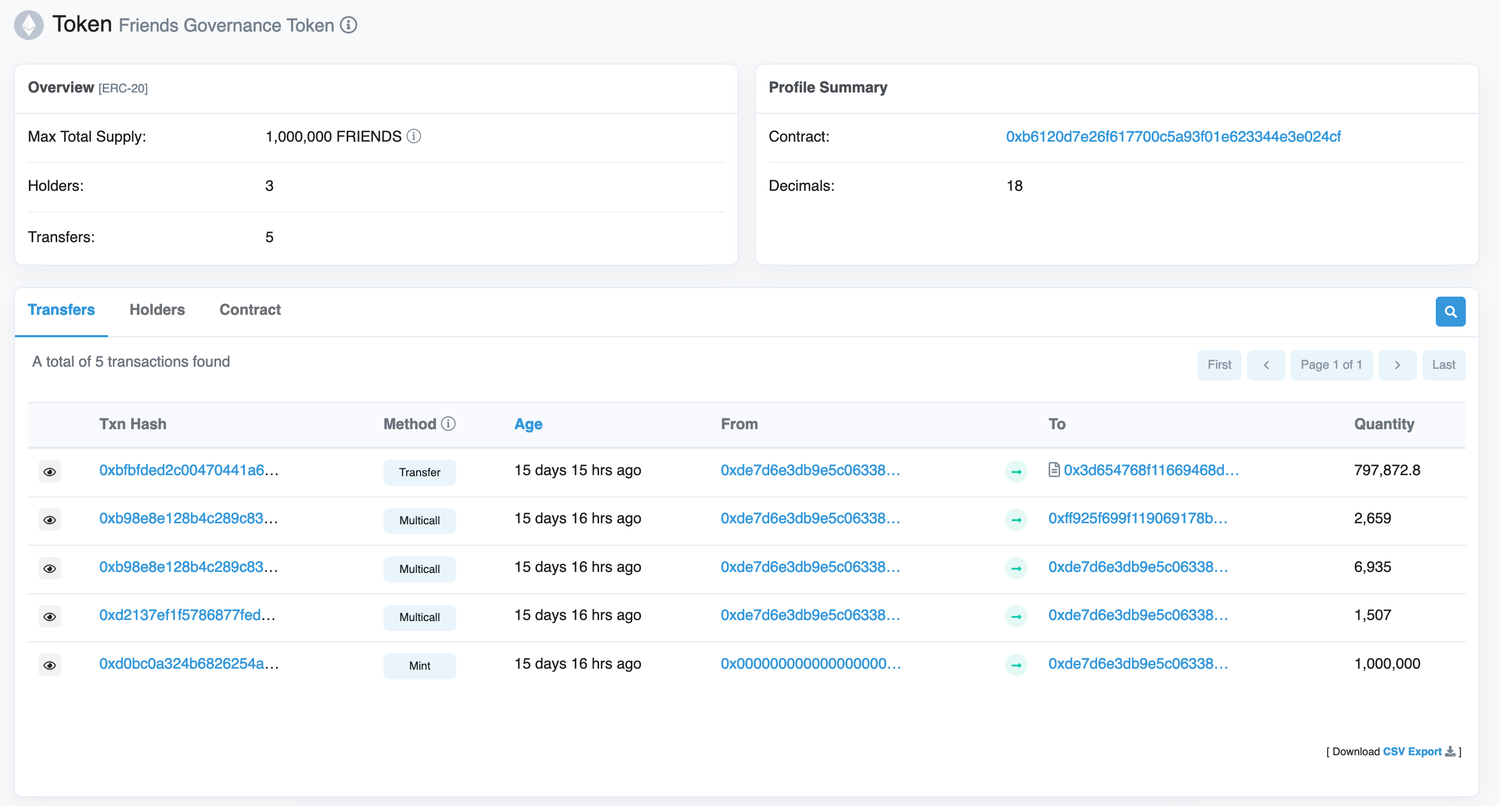Click the Holders count value 3
This screenshot has height=806, width=1500.
coord(269,186)
